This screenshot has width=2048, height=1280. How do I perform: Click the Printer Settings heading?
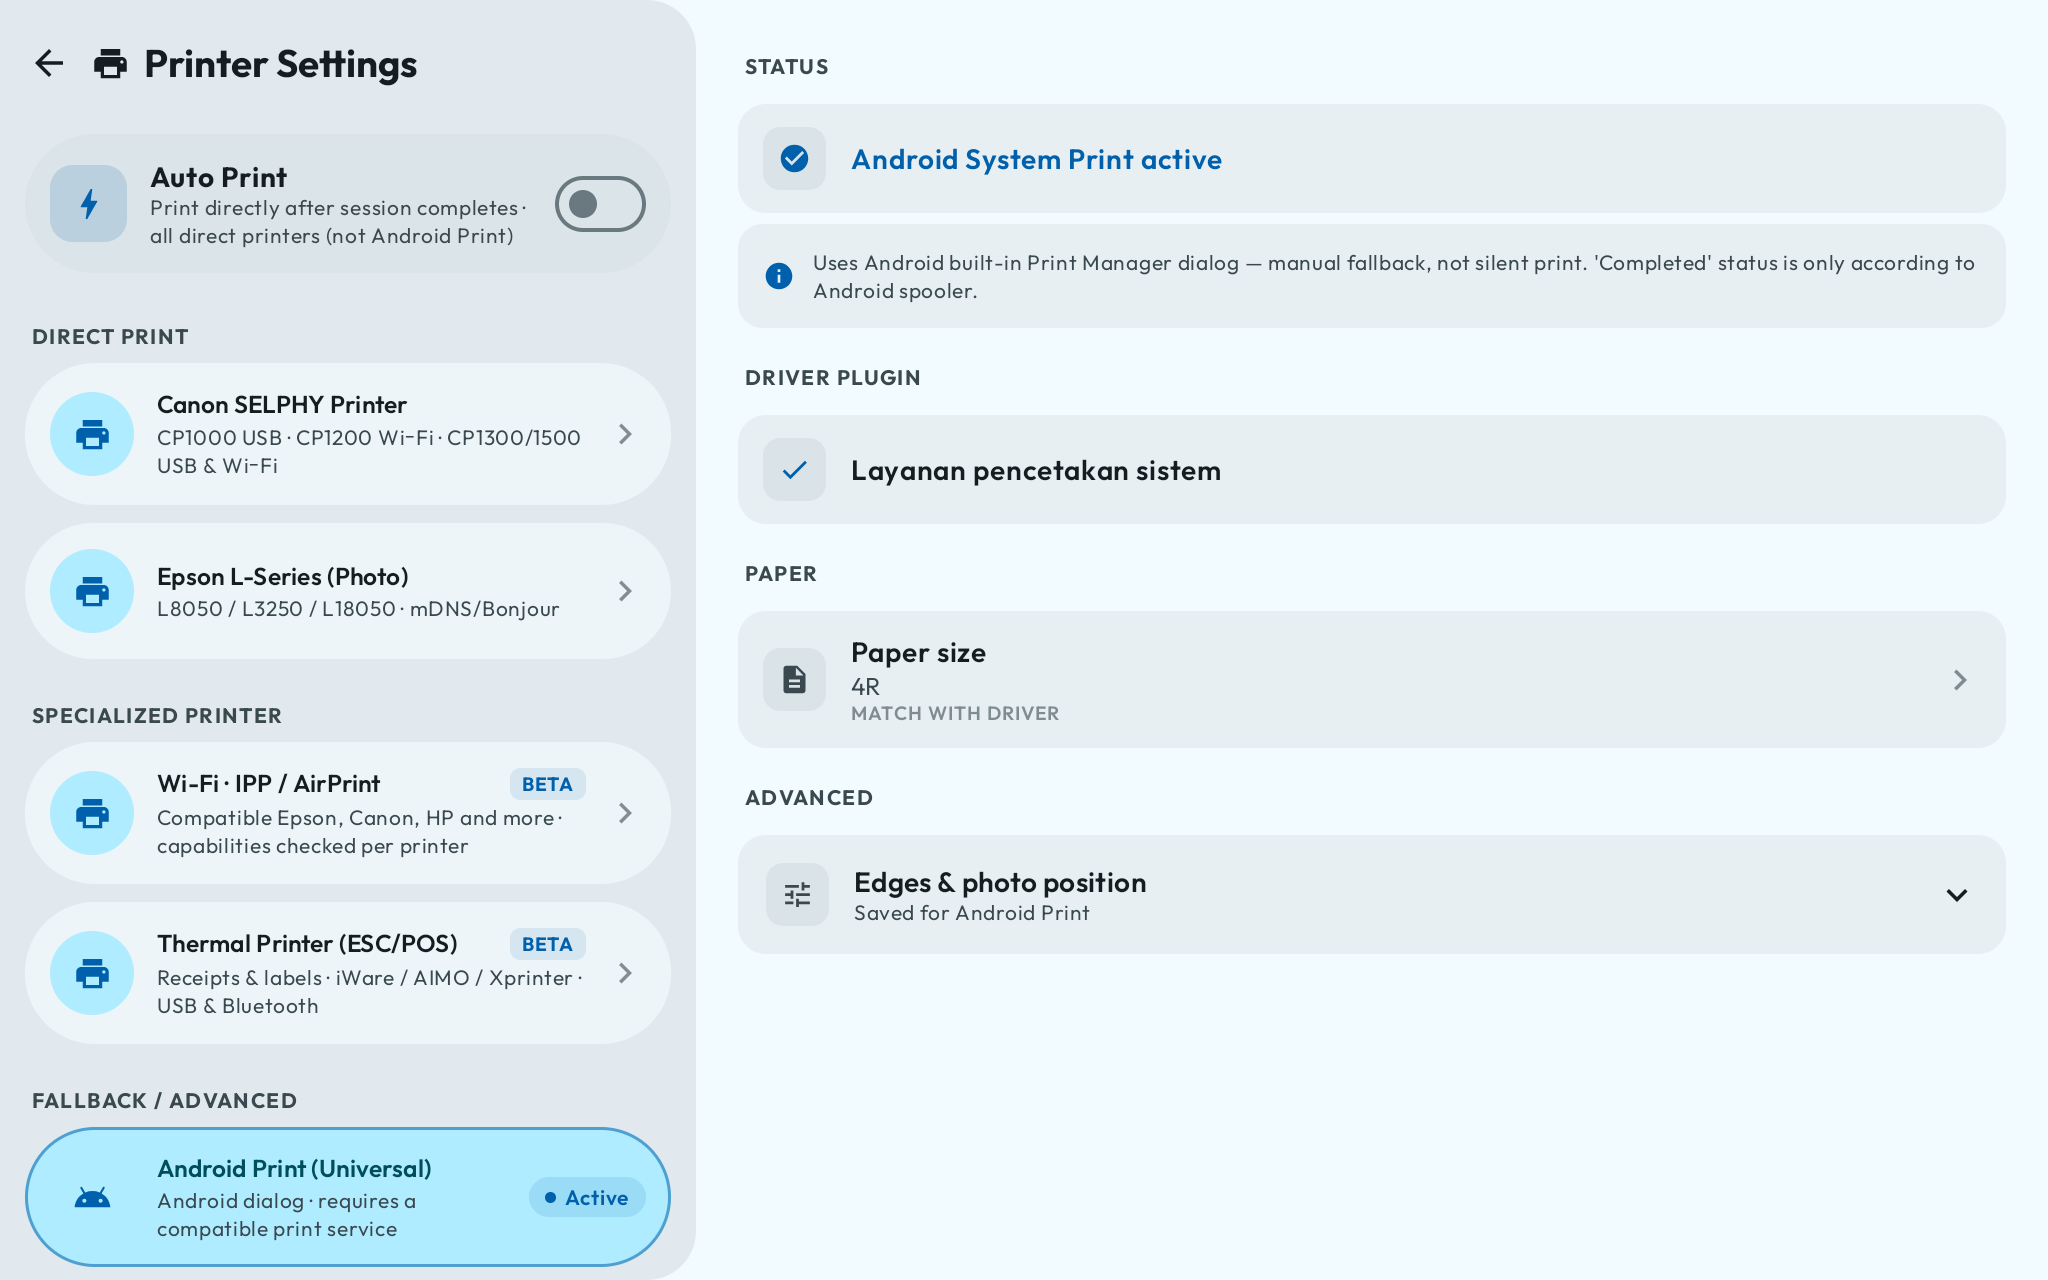281,64
